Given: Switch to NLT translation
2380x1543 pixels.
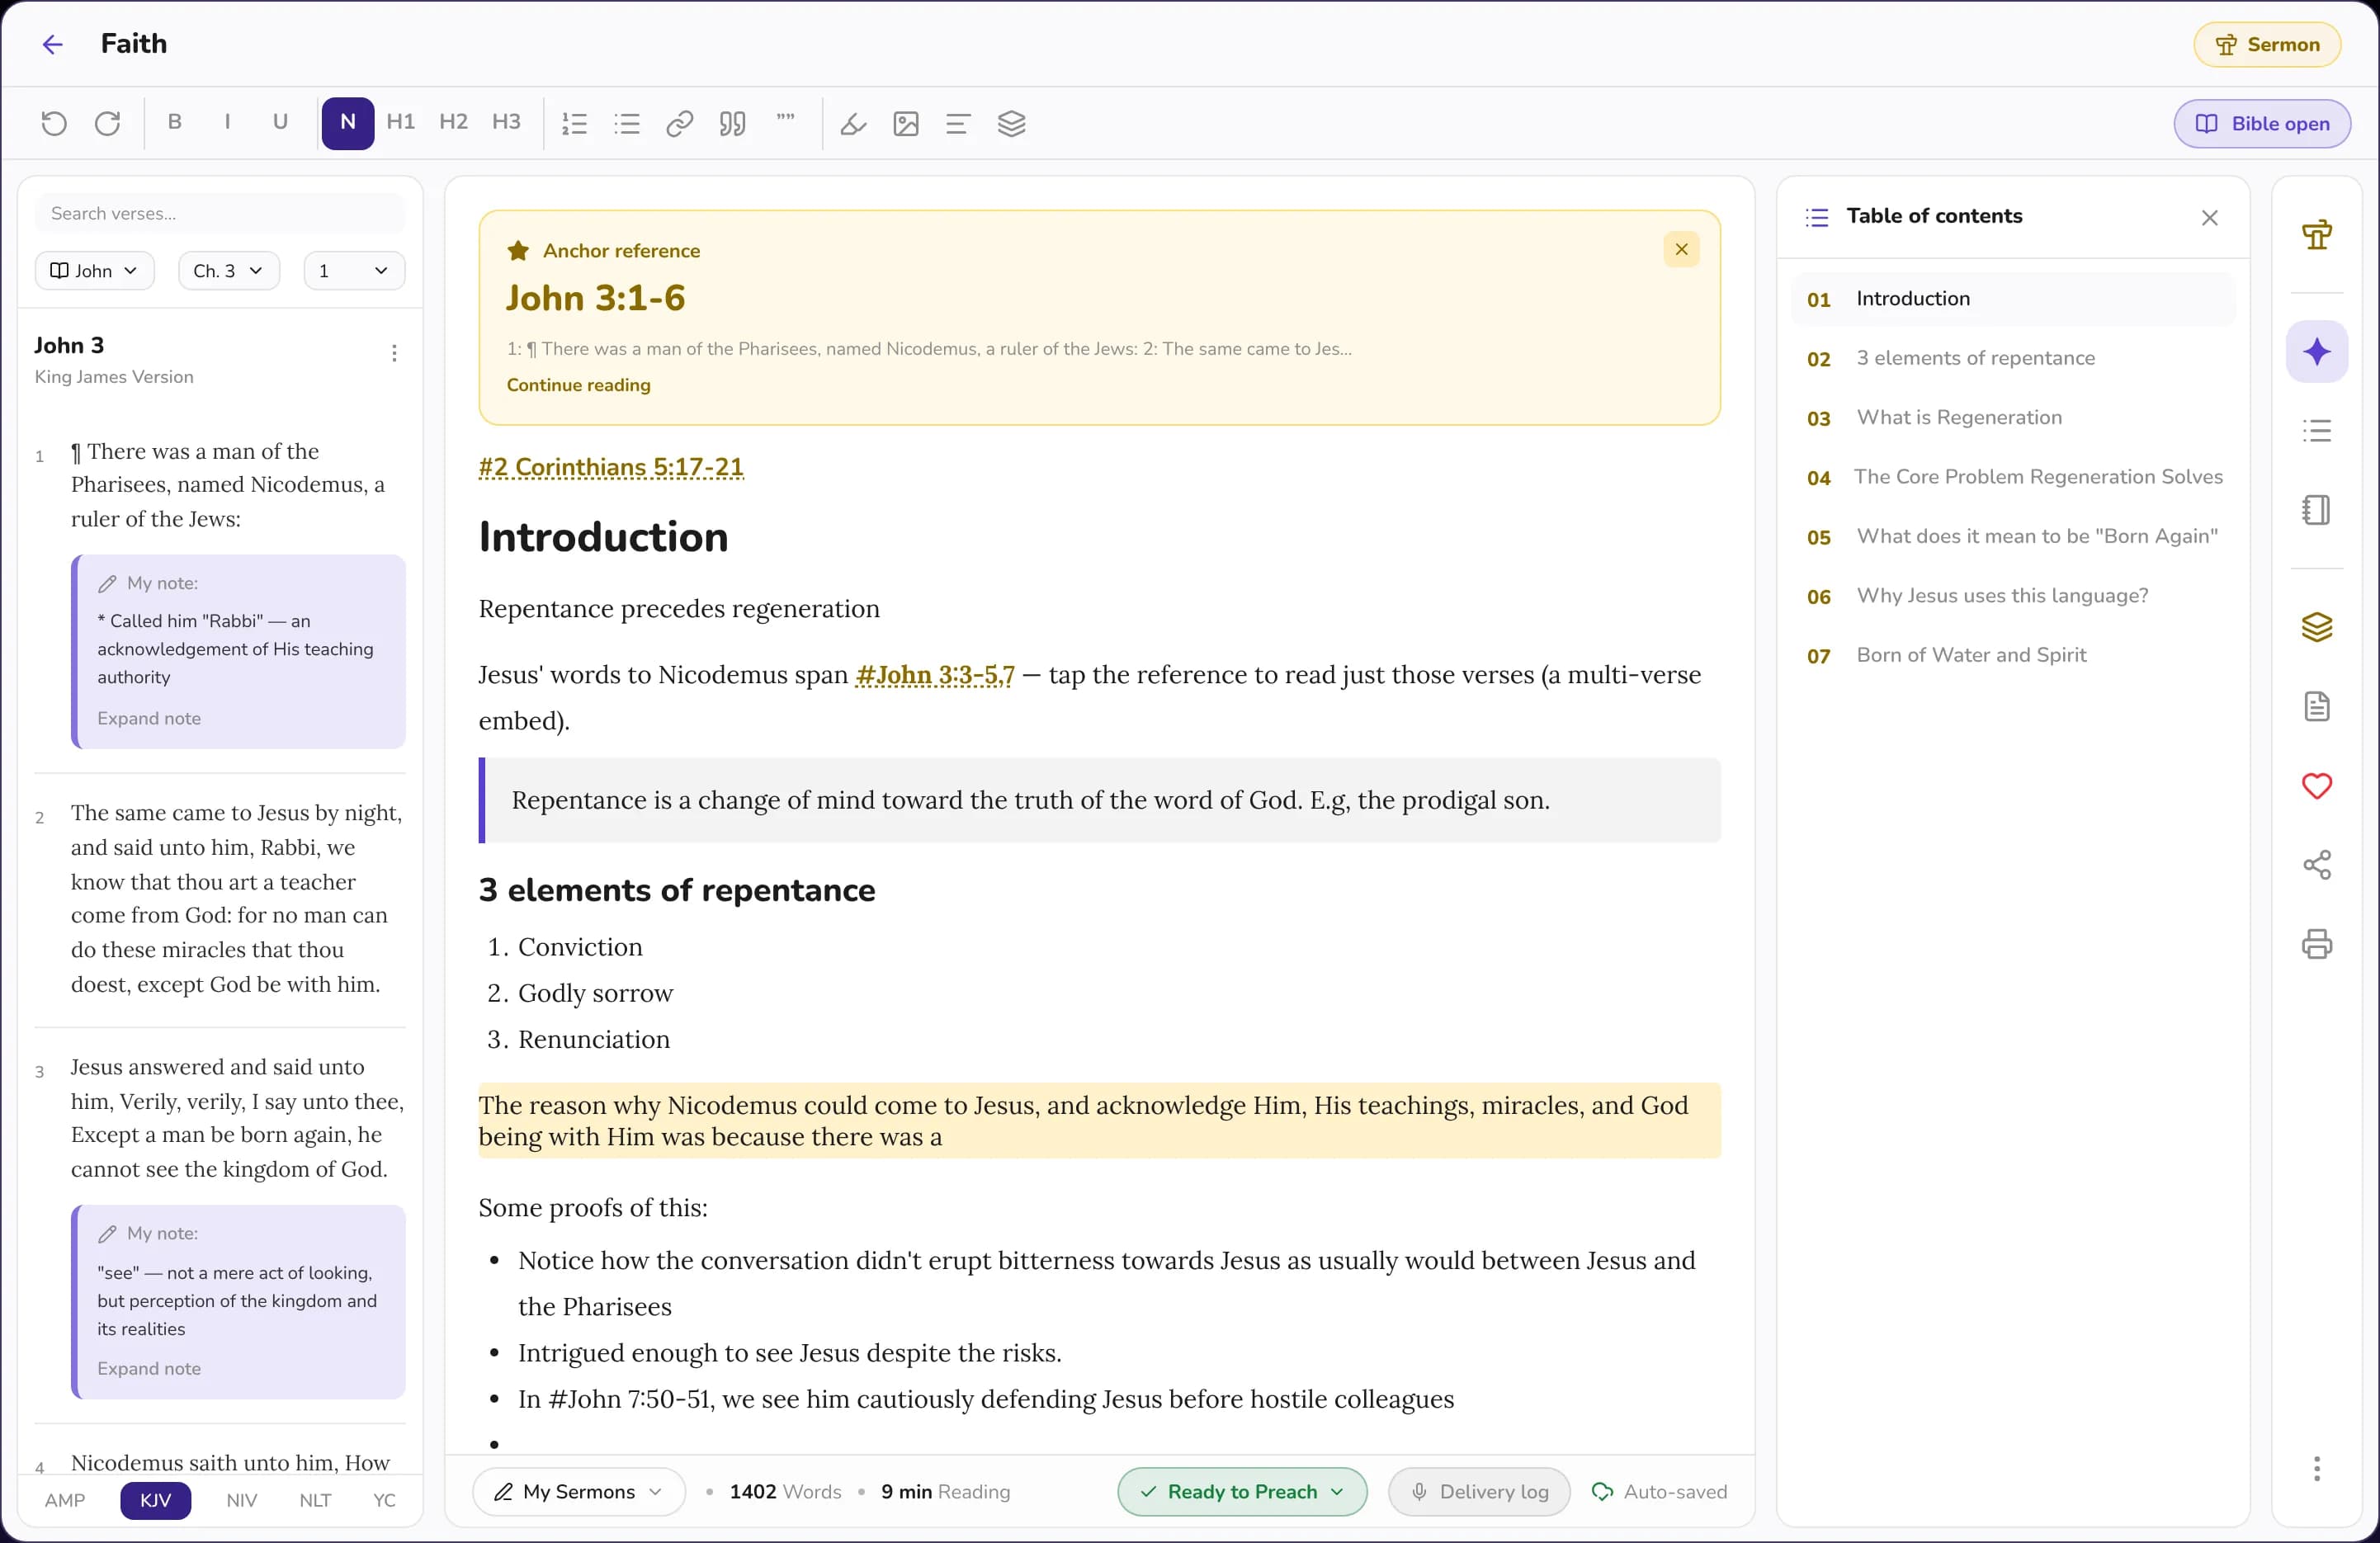Looking at the screenshot, I should (x=315, y=1500).
